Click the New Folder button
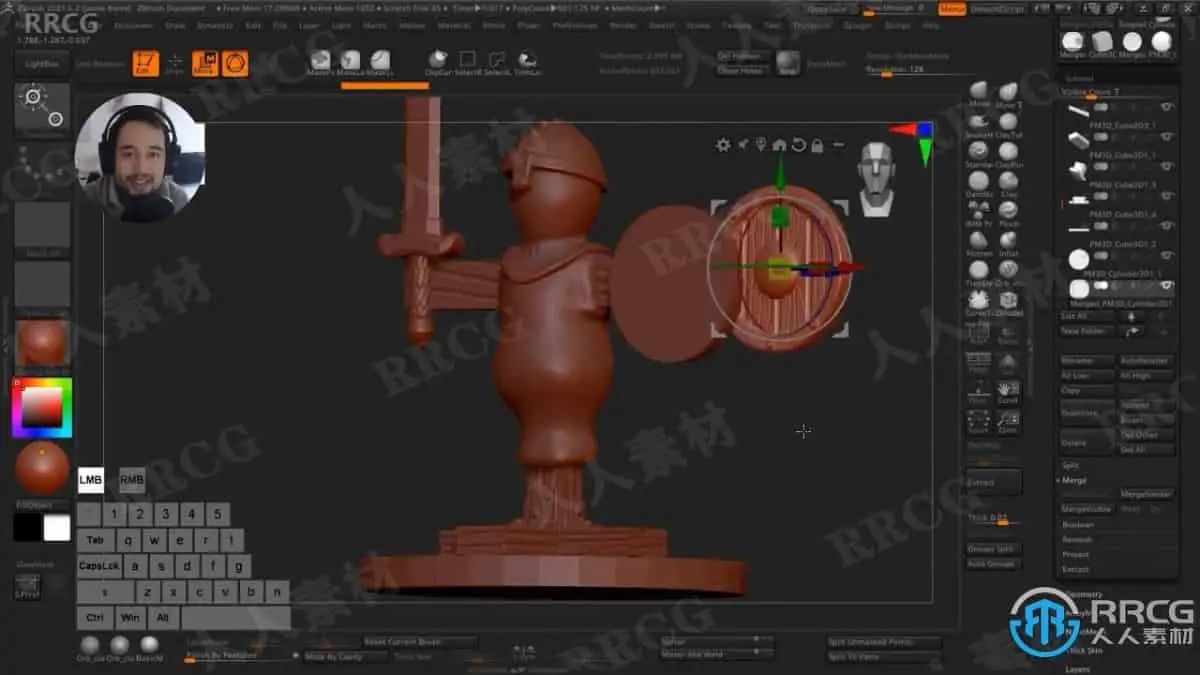Screen dimensions: 1200x675 click(x=1087, y=331)
